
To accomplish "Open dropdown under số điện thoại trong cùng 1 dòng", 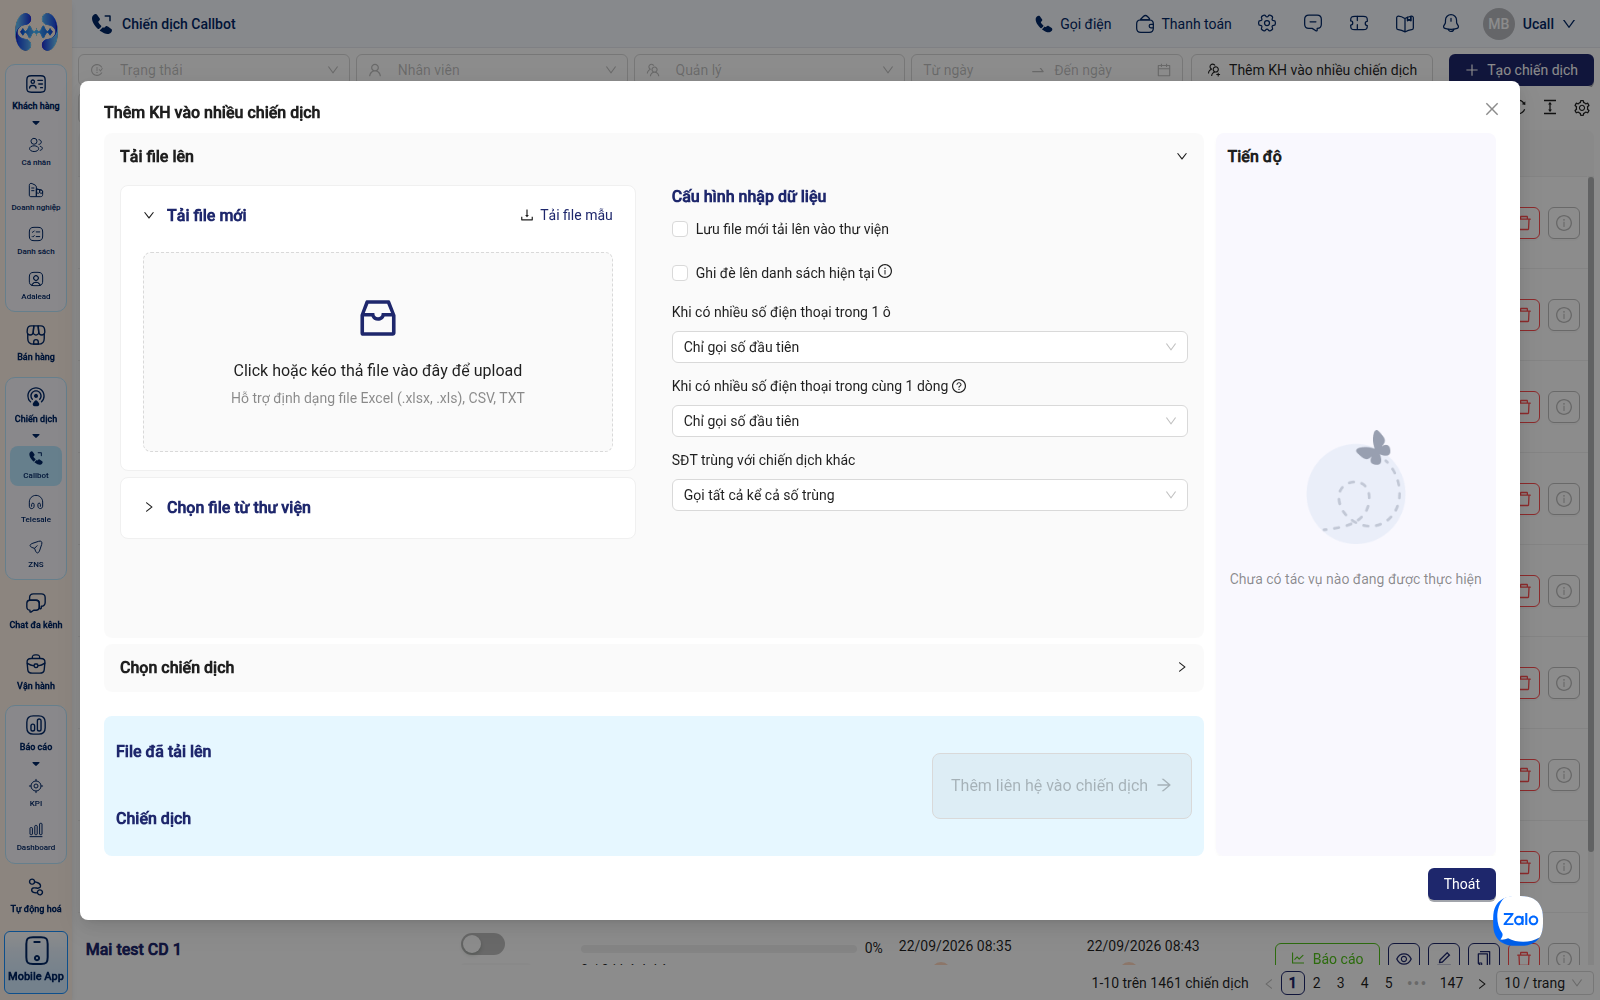I will [929, 421].
